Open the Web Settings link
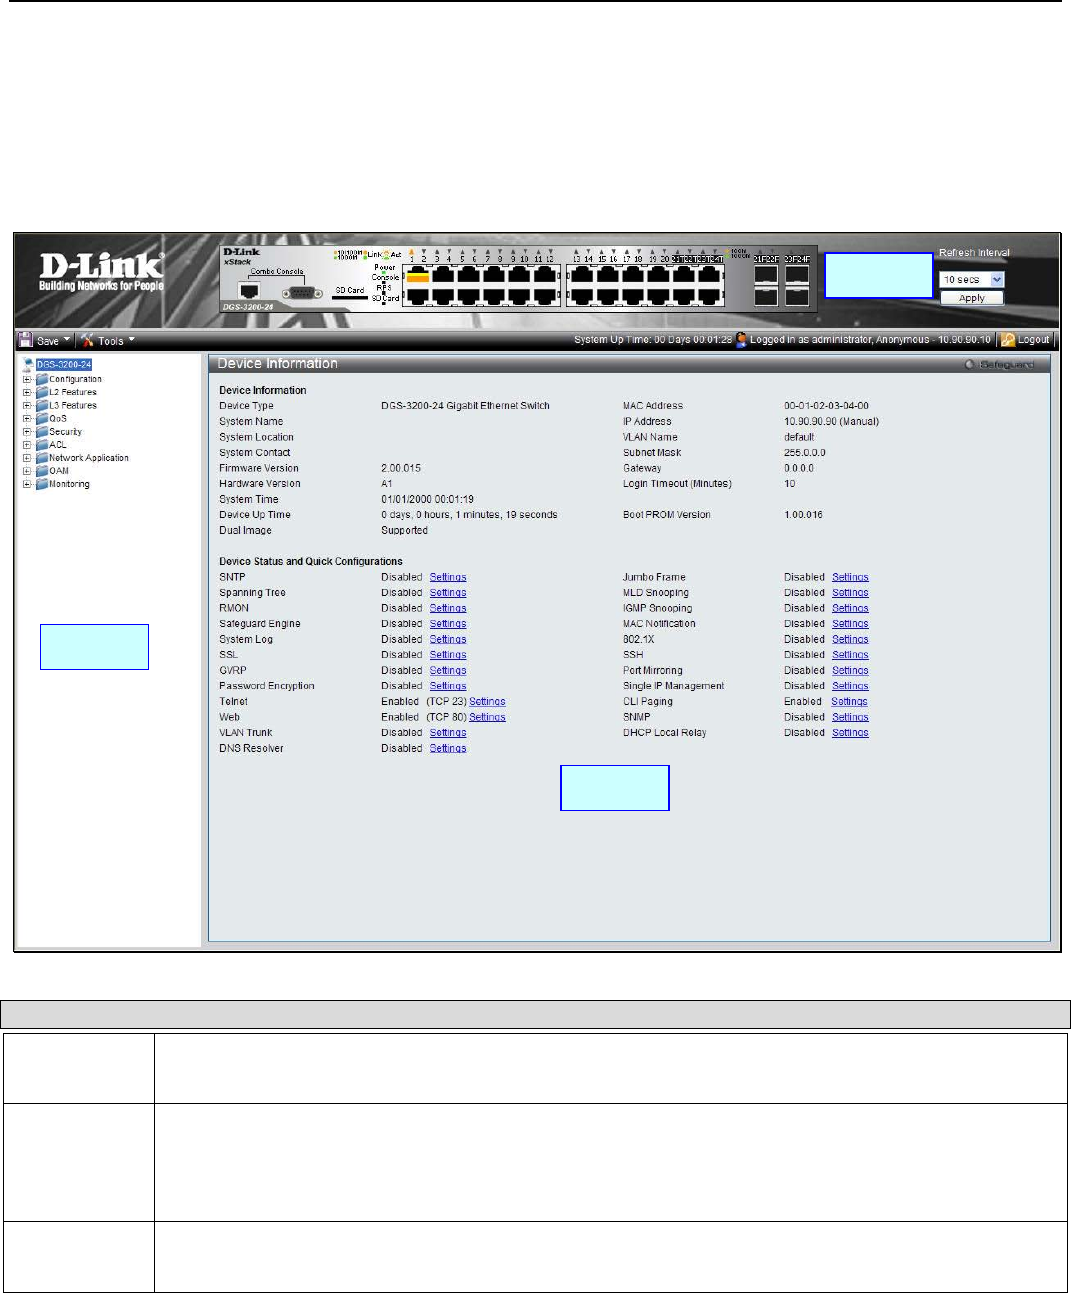The height and width of the screenshot is (1293, 1071). pos(487,717)
